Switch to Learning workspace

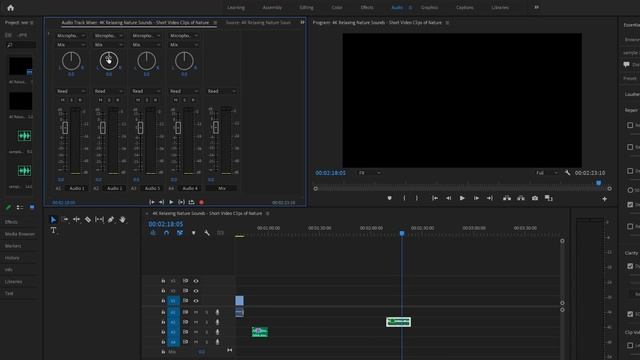[236, 7]
